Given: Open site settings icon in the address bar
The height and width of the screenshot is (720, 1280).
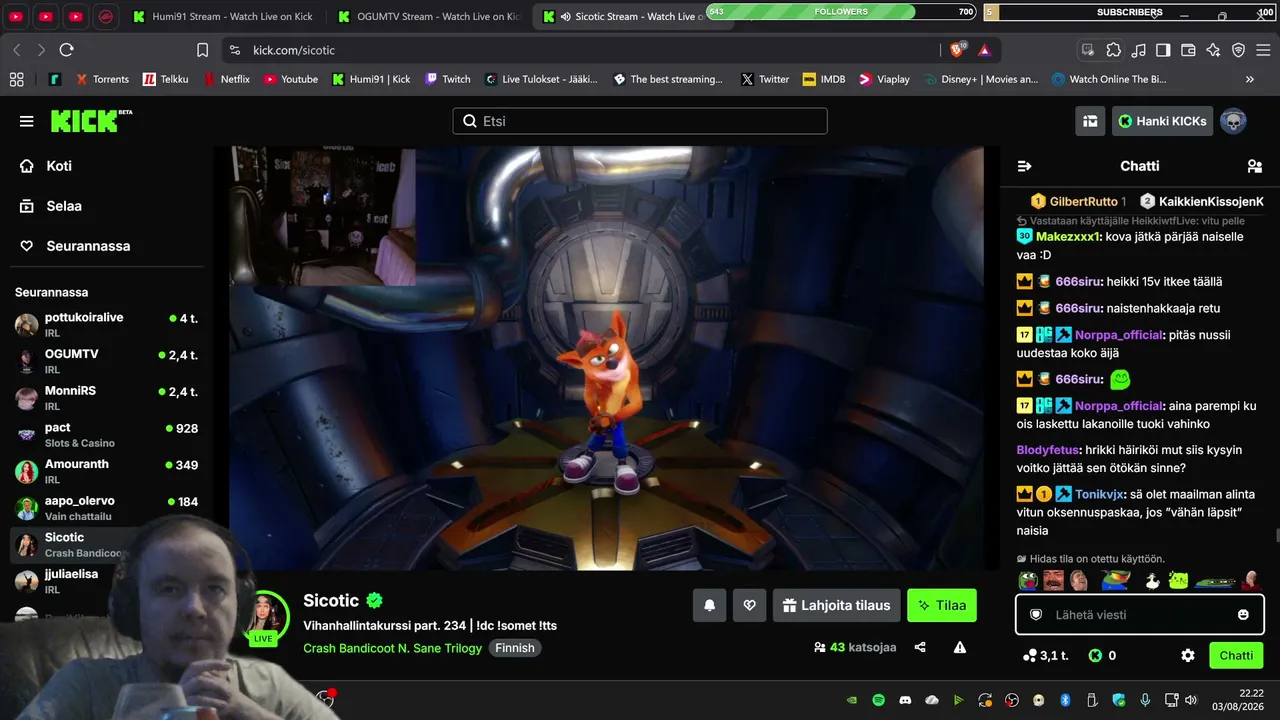Looking at the screenshot, I should (x=234, y=50).
